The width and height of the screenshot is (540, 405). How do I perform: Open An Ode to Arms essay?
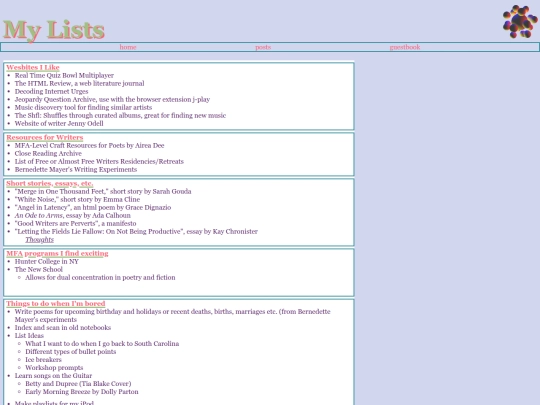[73, 215]
